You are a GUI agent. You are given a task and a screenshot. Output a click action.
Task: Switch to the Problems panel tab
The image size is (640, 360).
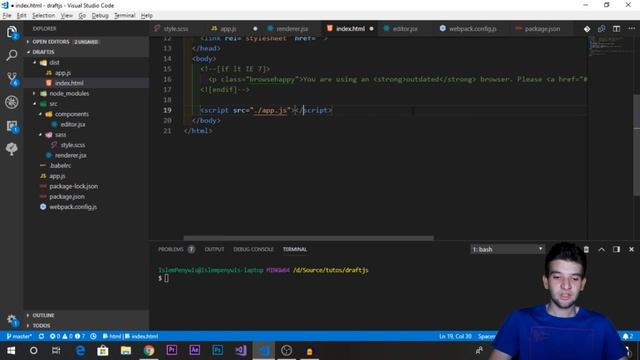pyautogui.click(x=176, y=249)
